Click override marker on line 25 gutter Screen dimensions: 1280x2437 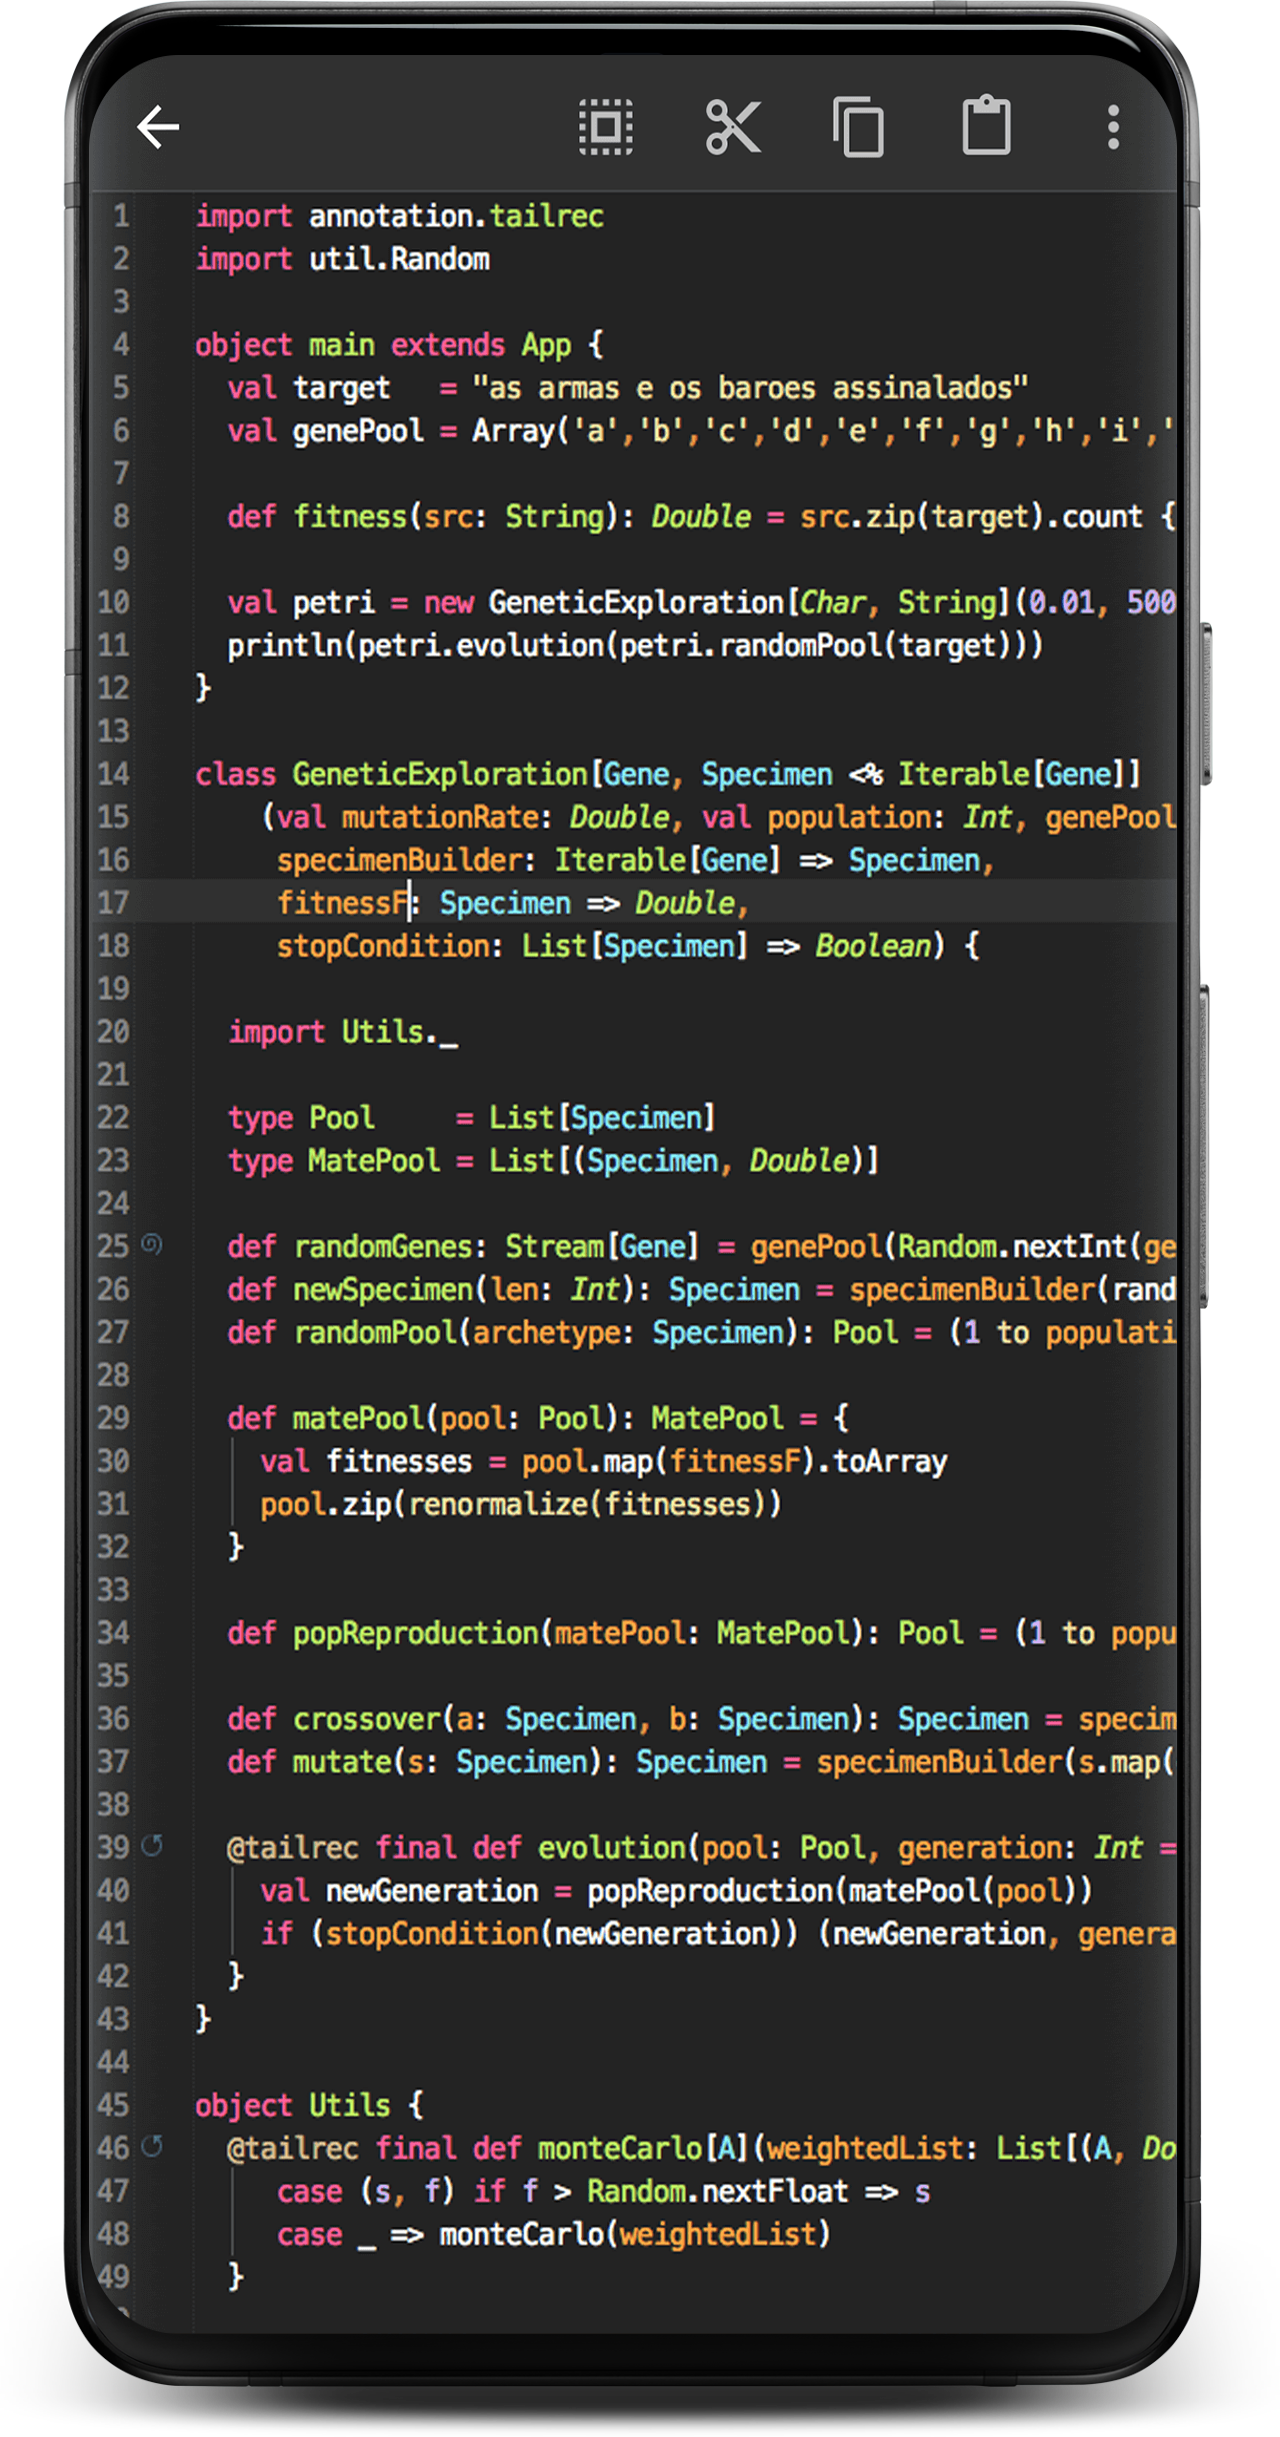point(152,1244)
